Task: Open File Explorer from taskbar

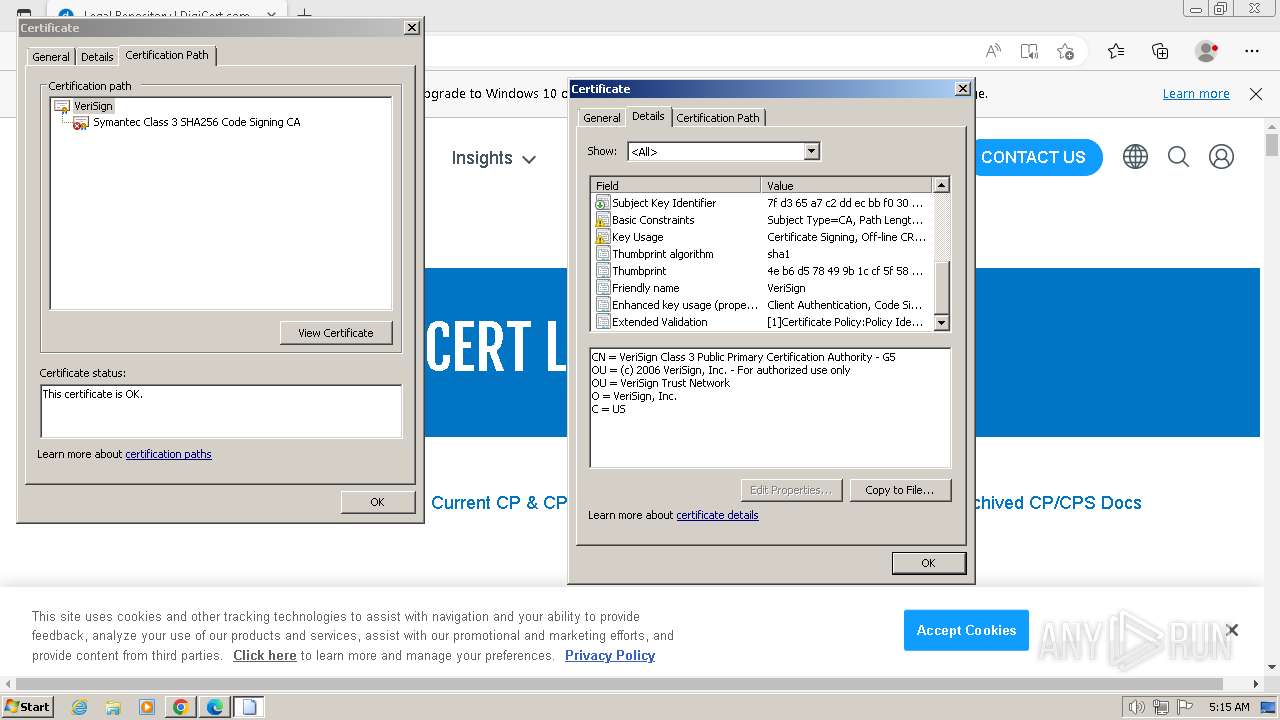Action: (x=113, y=707)
